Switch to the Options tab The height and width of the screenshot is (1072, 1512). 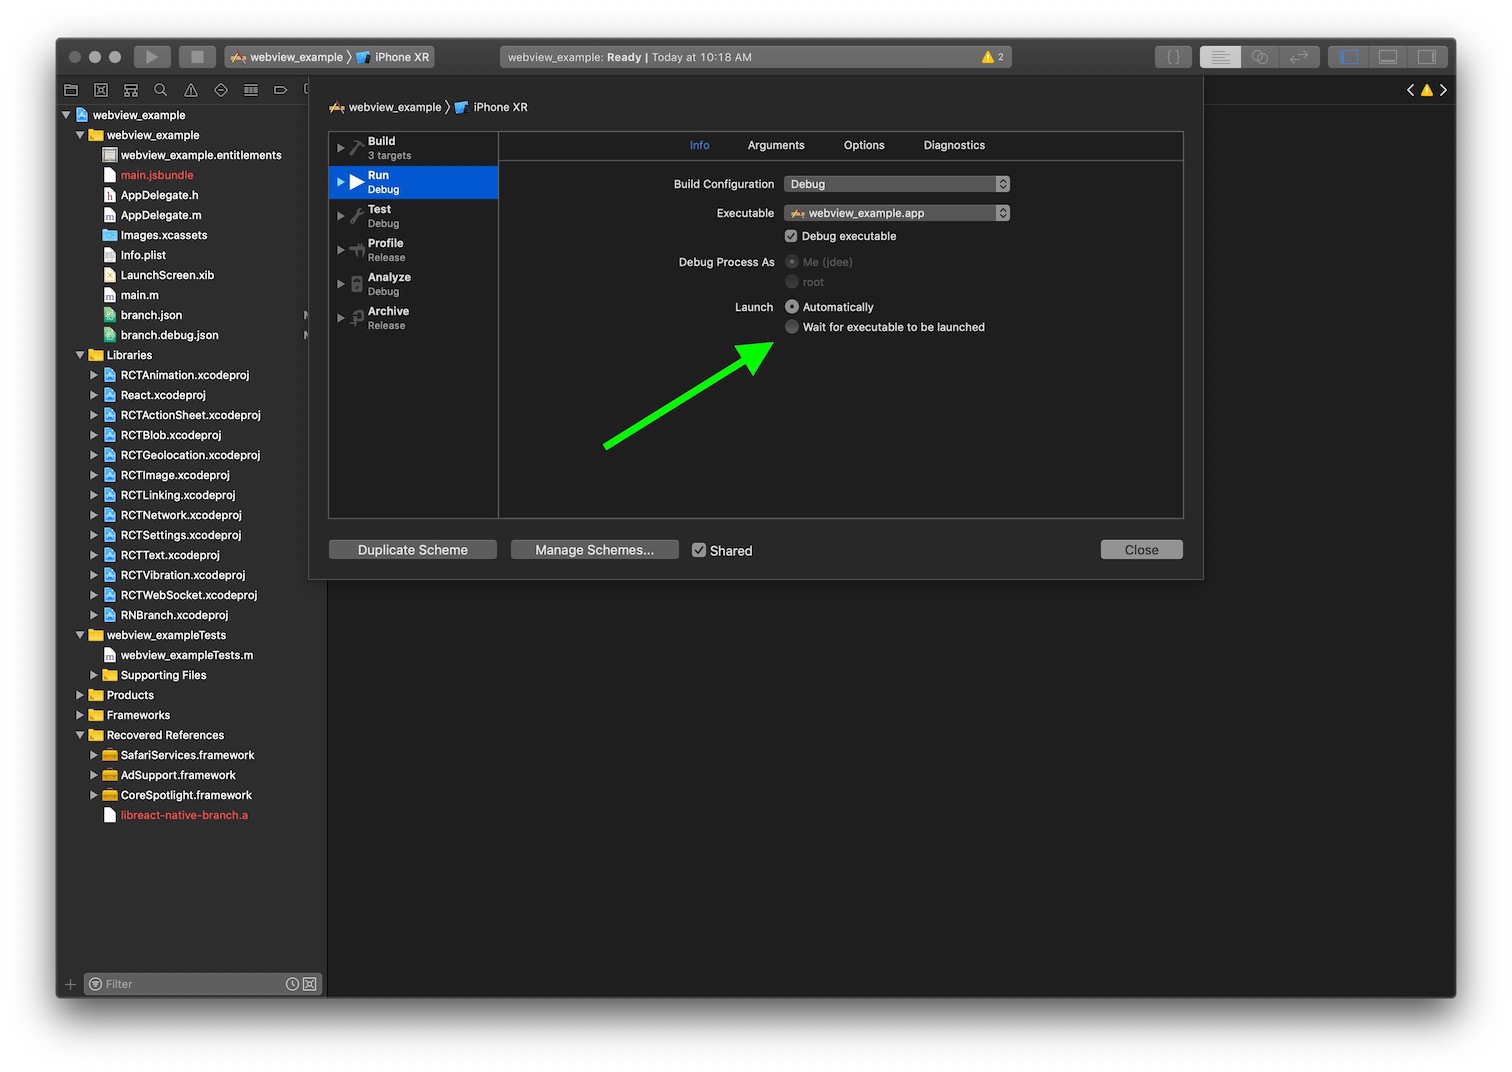(864, 145)
